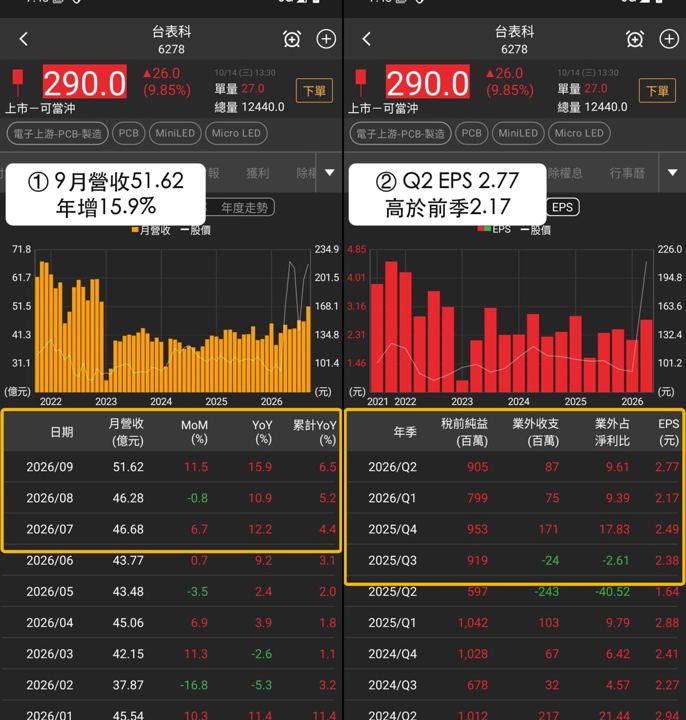Click the 月營收 orange legend marker
The image size is (686, 720).
point(135,230)
